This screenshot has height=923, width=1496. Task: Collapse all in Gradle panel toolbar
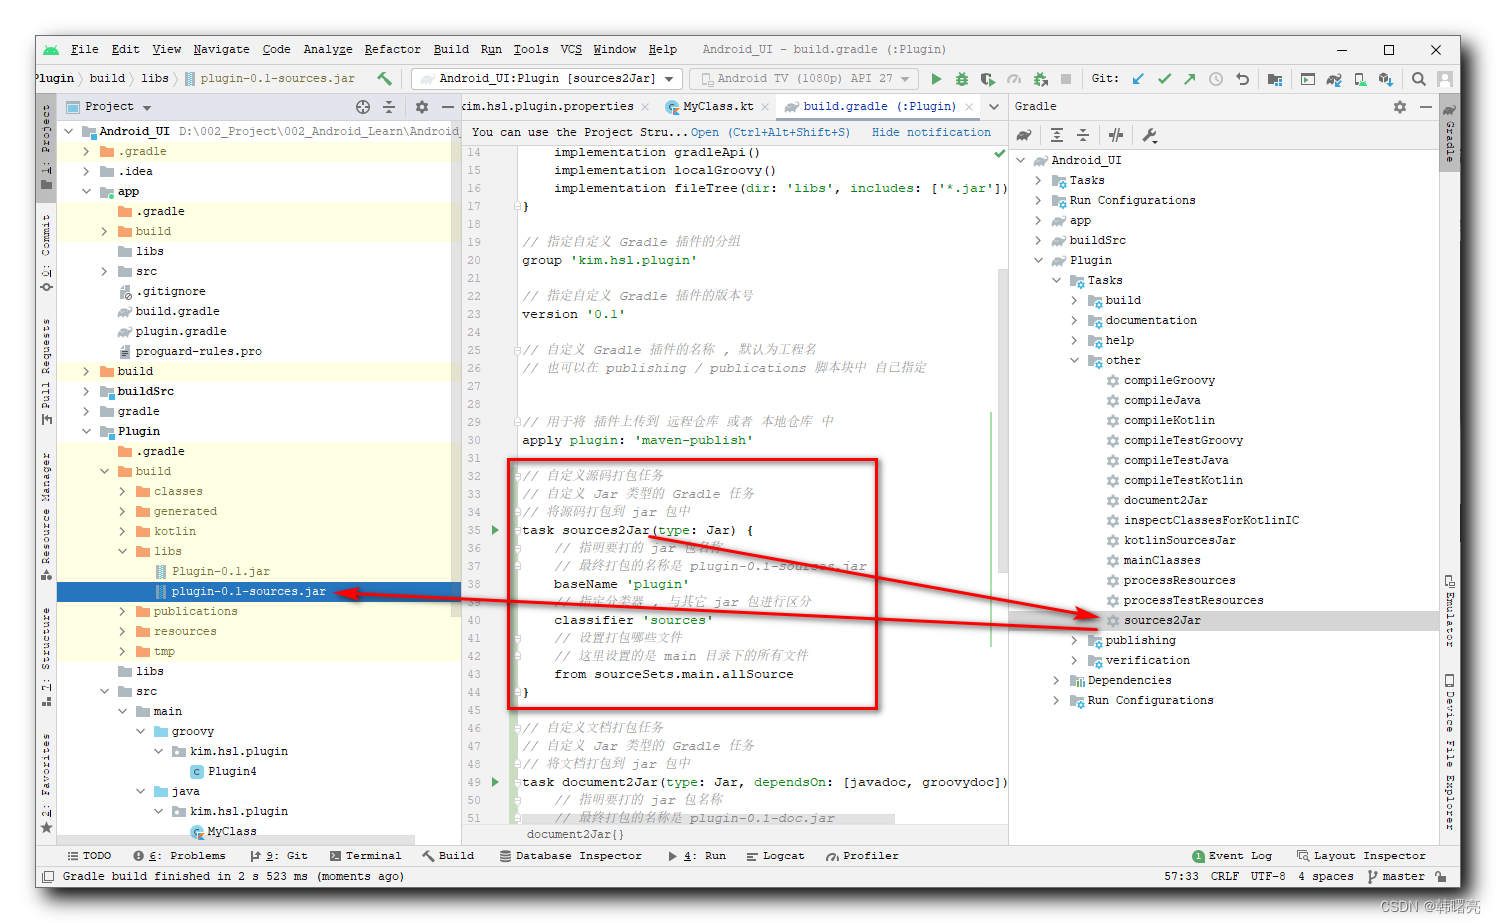point(1083,135)
